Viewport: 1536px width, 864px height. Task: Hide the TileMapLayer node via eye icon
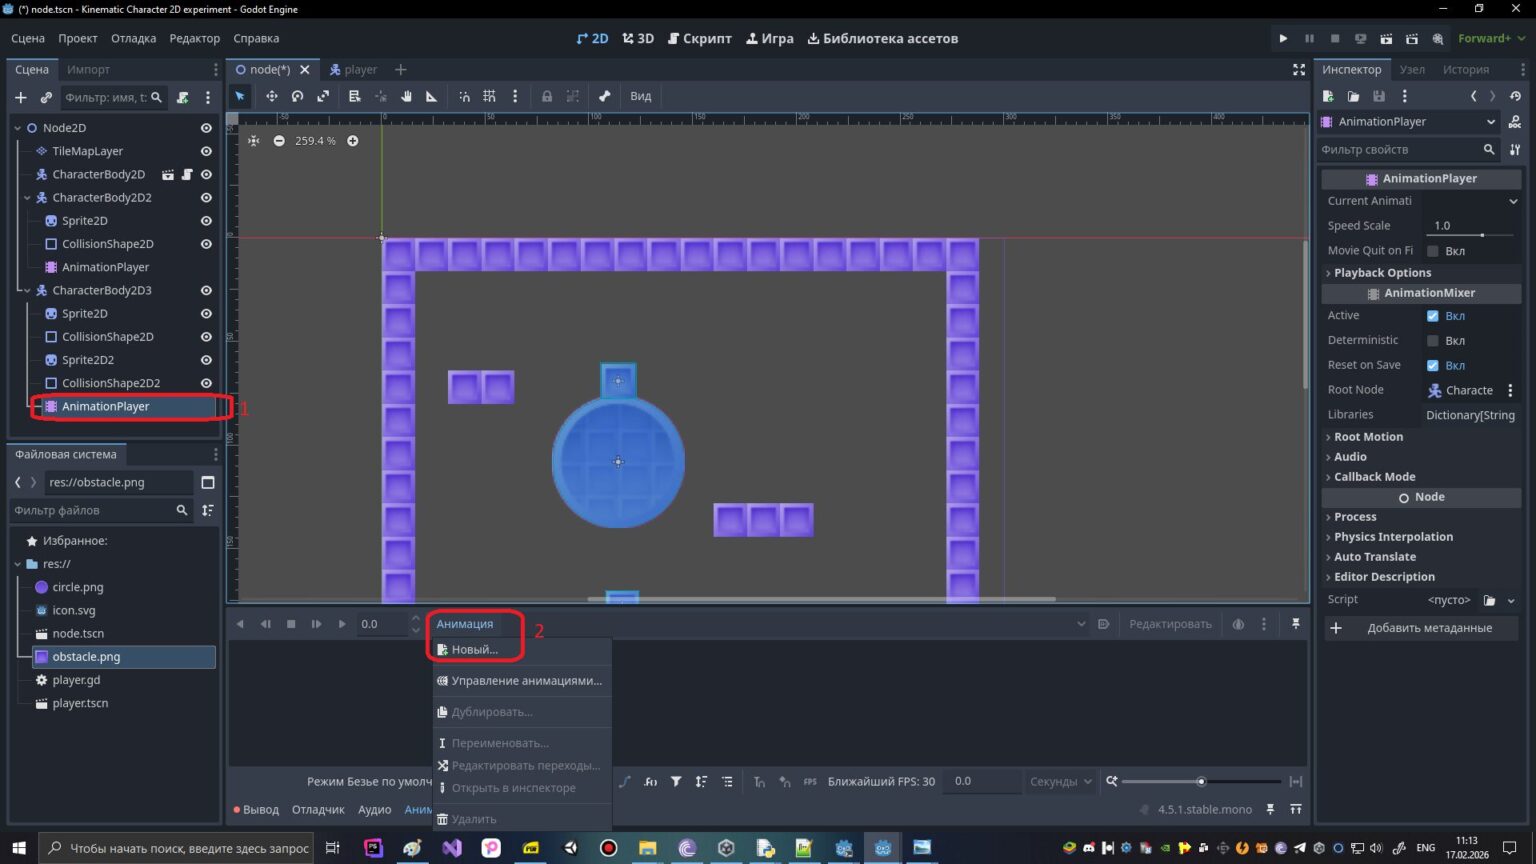pyautogui.click(x=206, y=151)
